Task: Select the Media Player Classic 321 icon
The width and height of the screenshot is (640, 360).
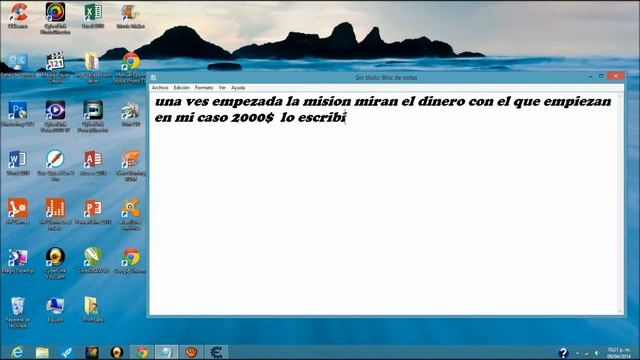Action: [x=56, y=67]
